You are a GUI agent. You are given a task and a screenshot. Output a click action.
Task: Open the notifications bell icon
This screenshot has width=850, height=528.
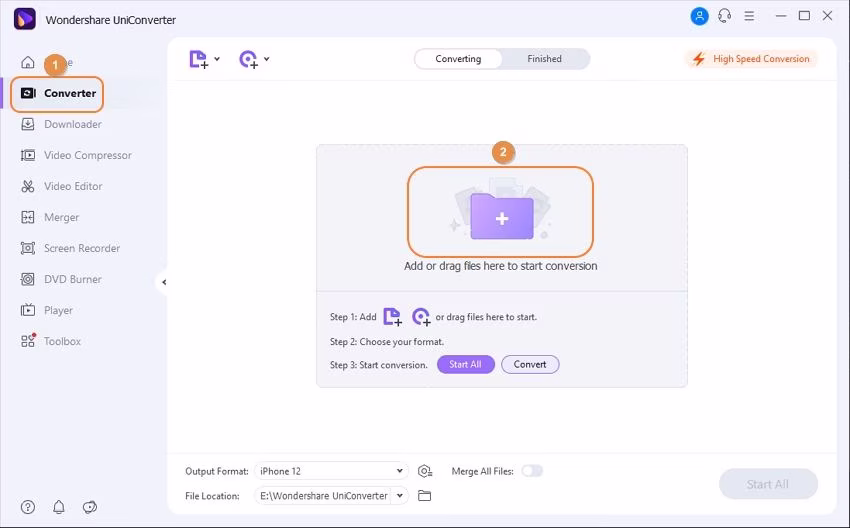59,507
